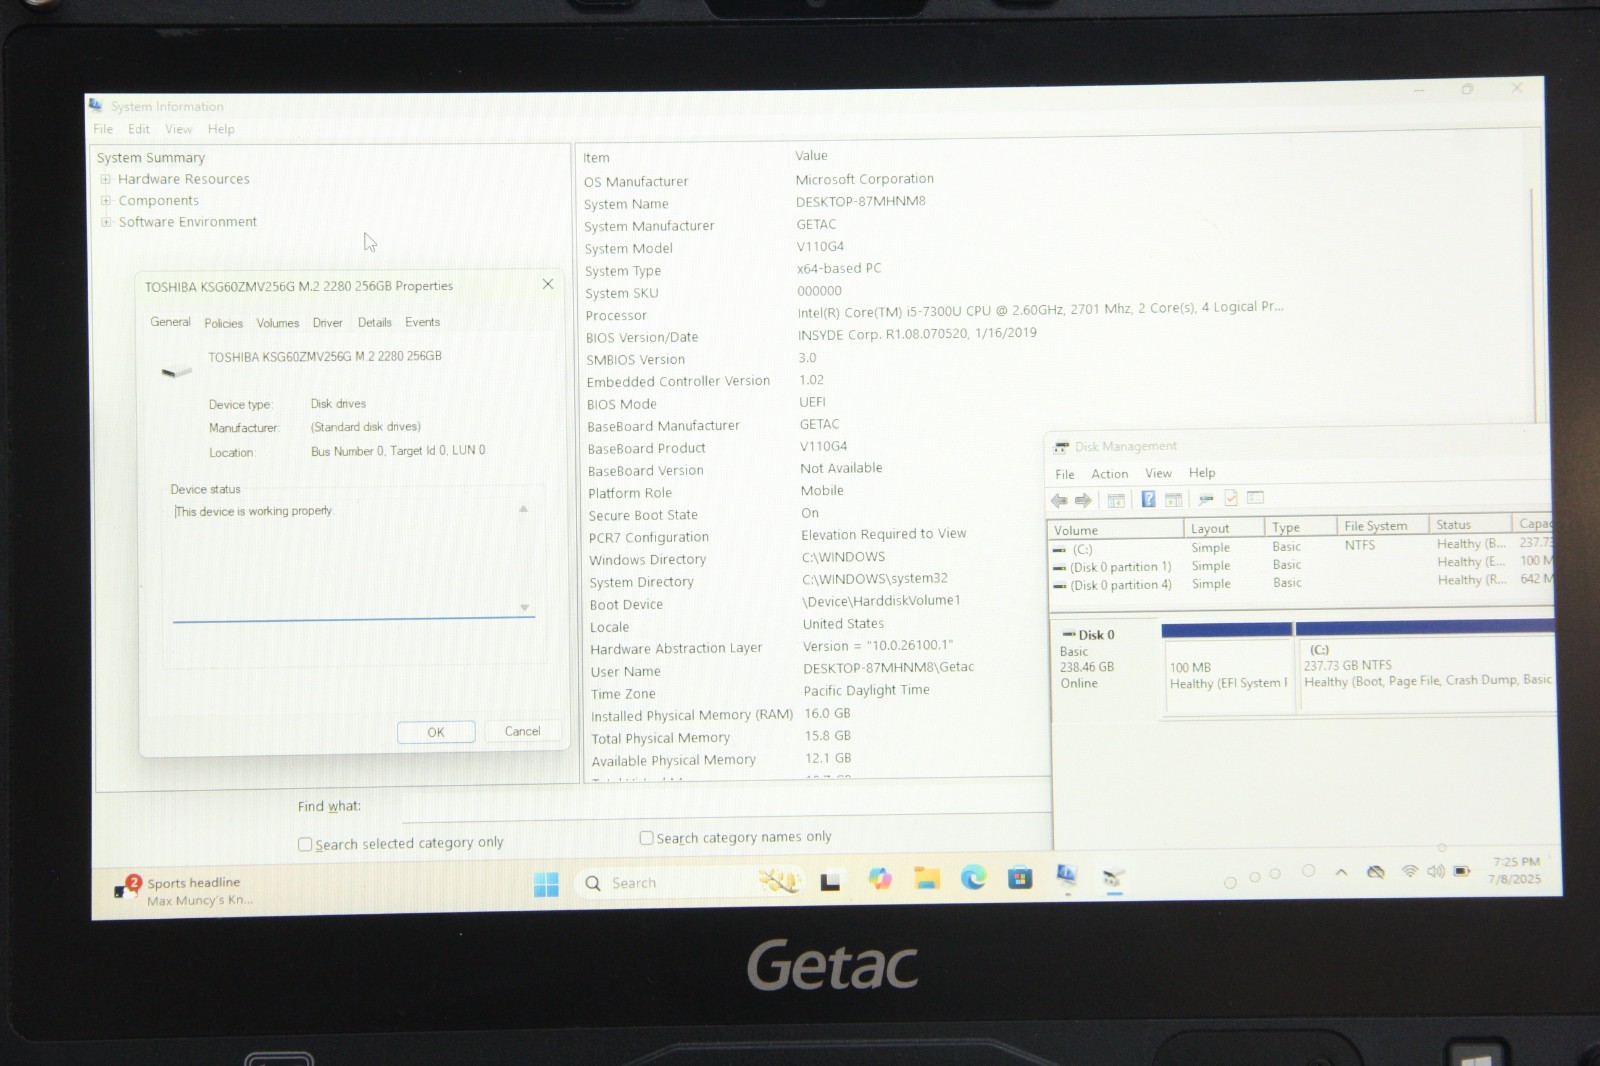Open View menu in Disk Management
Screen dimensions: 1600x1066
(1158, 473)
